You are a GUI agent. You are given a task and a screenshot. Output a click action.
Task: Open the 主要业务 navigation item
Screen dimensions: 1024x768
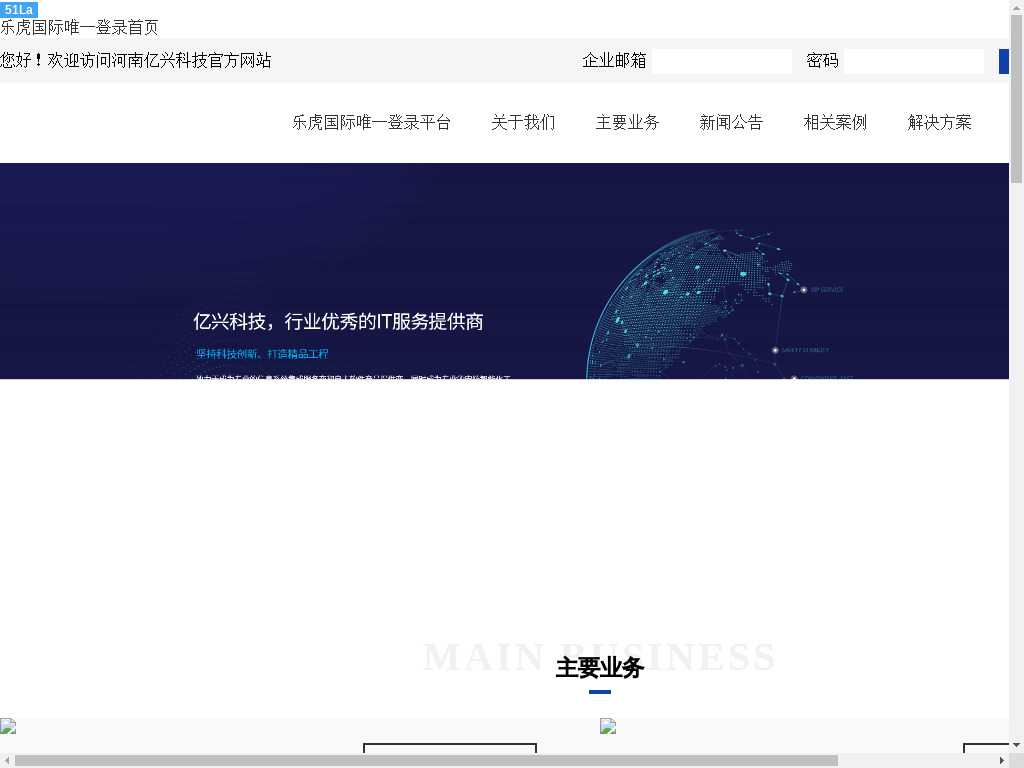point(628,122)
